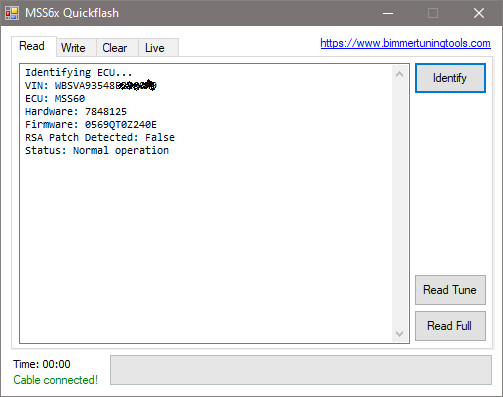503x397 pixels.
Task: Minimize the Quickflash window
Action: (x=388, y=13)
